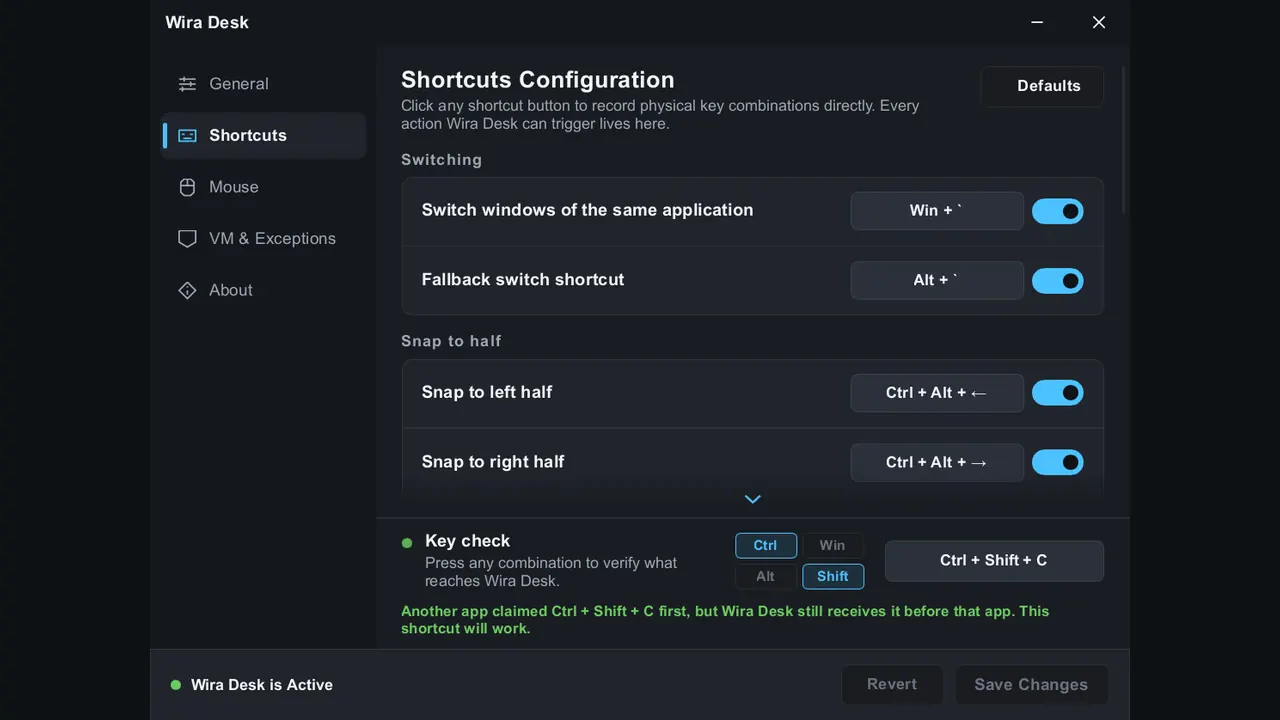
Task: Click Save Changes button
Action: tap(1031, 685)
